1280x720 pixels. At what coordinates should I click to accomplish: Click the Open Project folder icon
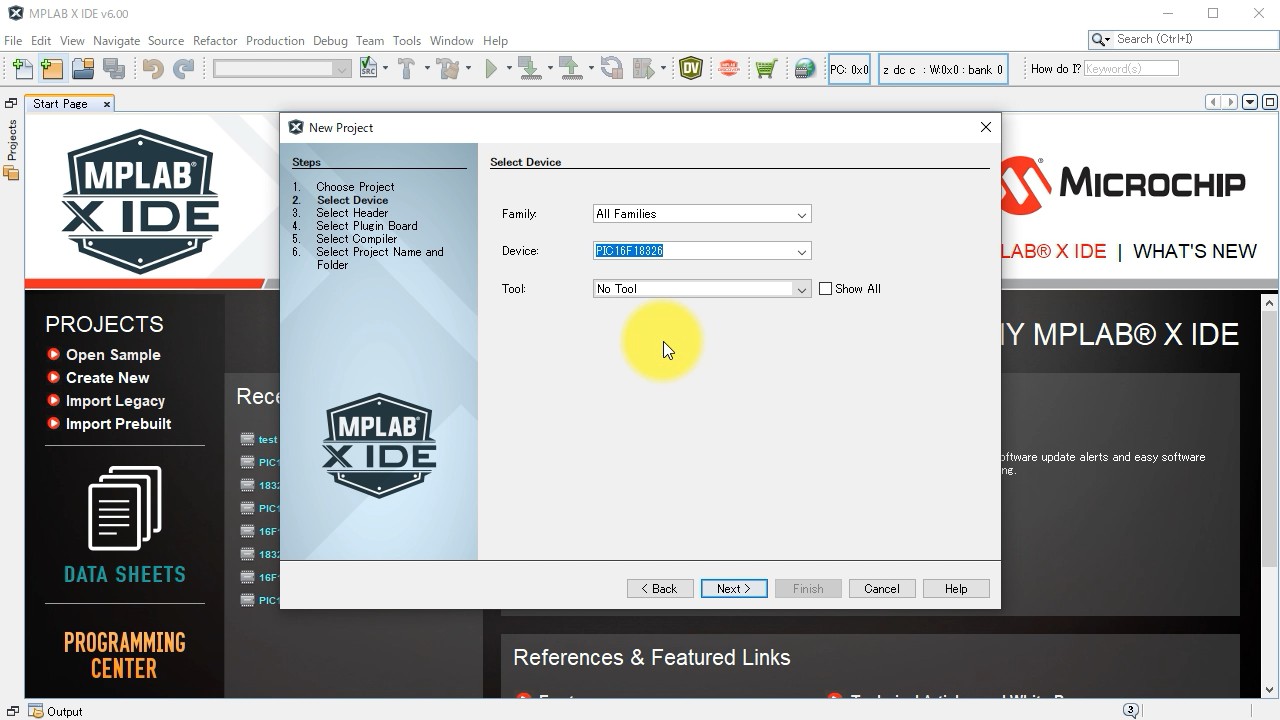coord(83,69)
